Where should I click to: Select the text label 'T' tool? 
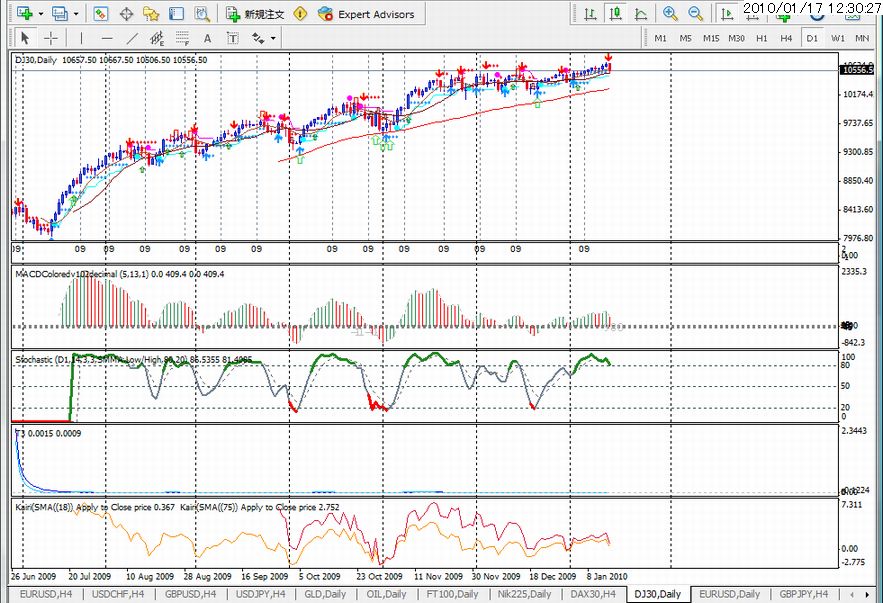click(233, 38)
